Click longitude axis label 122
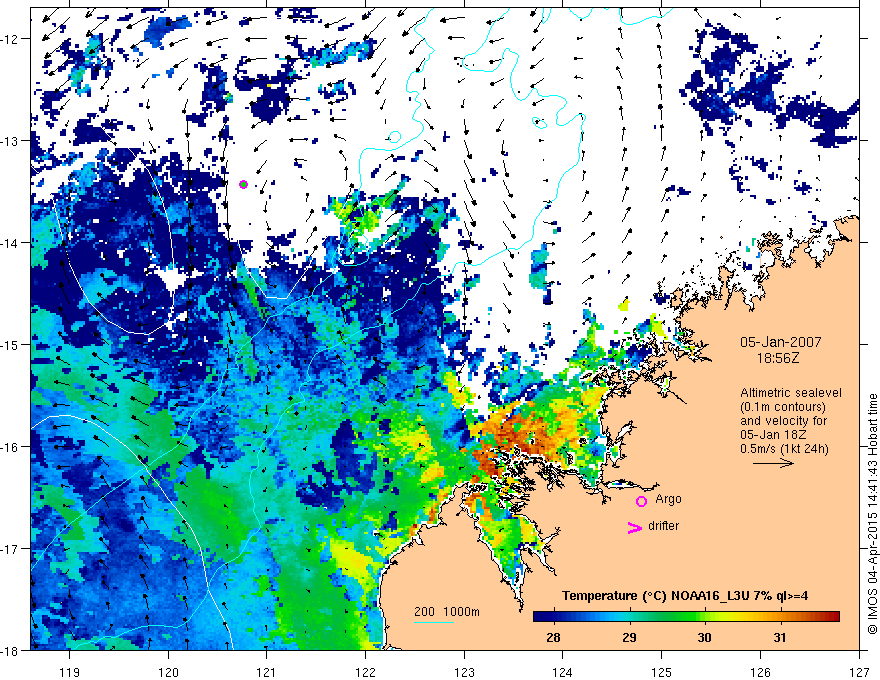This screenshot has width=880, height=680. [x=365, y=672]
